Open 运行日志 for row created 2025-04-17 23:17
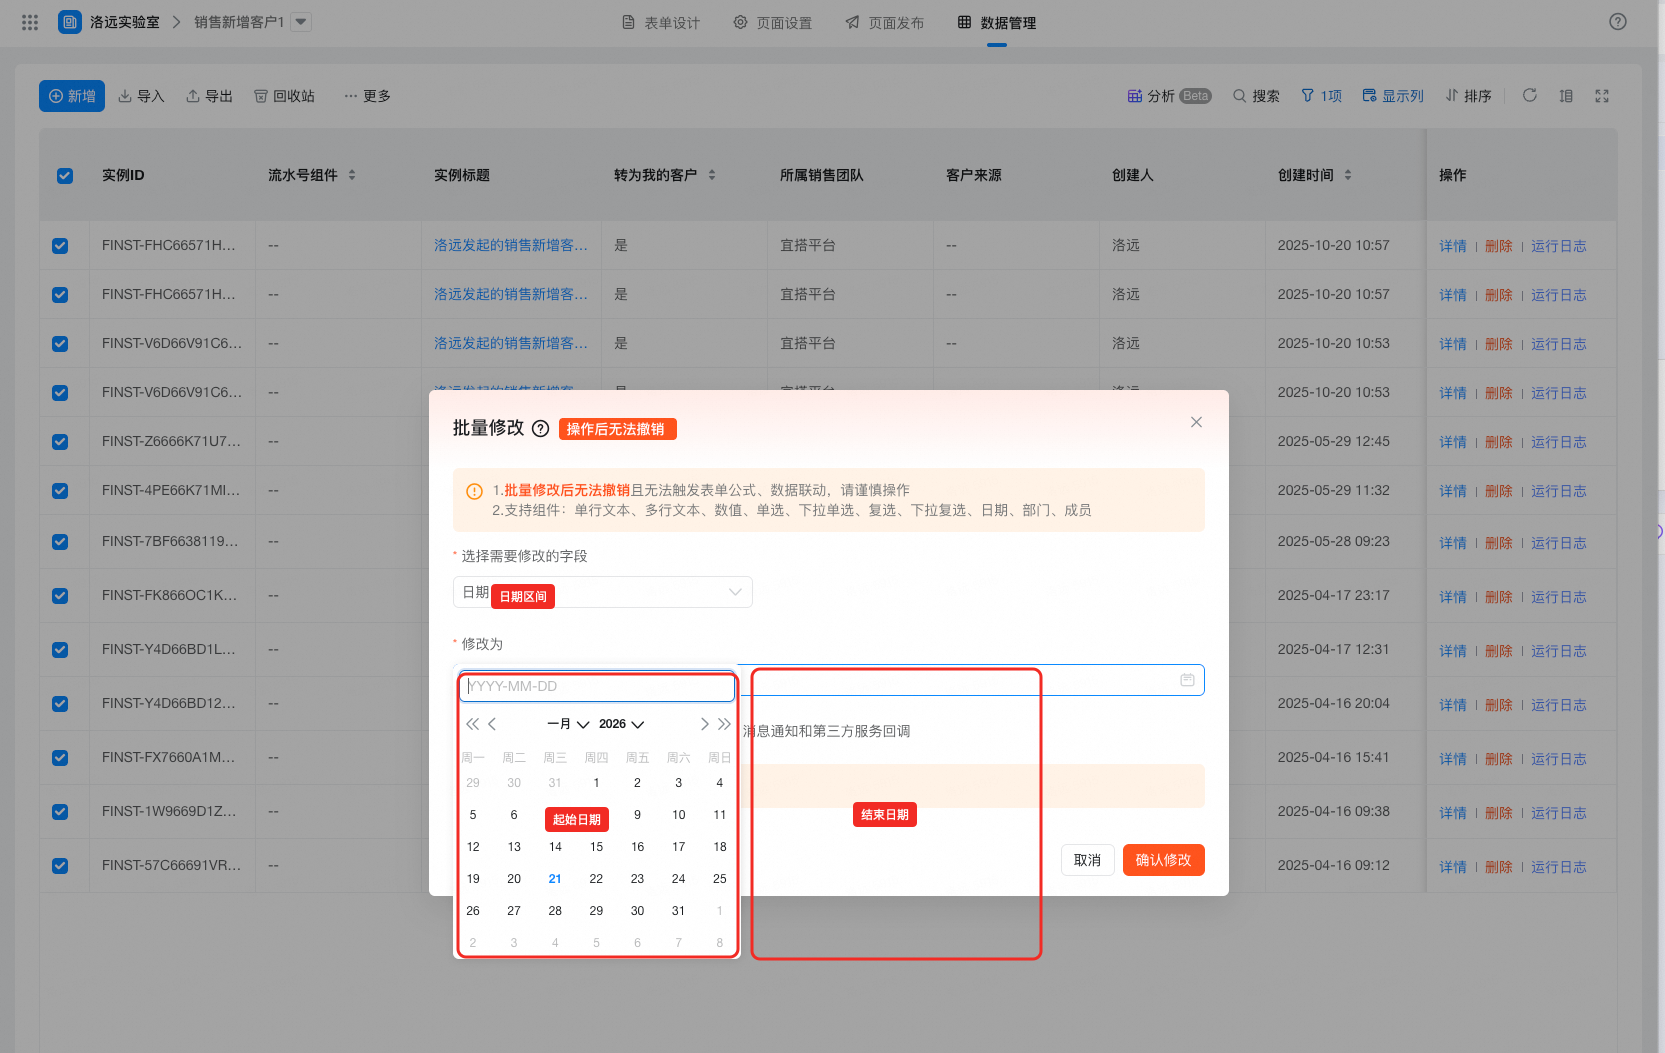The height and width of the screenshot is (1053, 1665). (x=1559, y=597)
